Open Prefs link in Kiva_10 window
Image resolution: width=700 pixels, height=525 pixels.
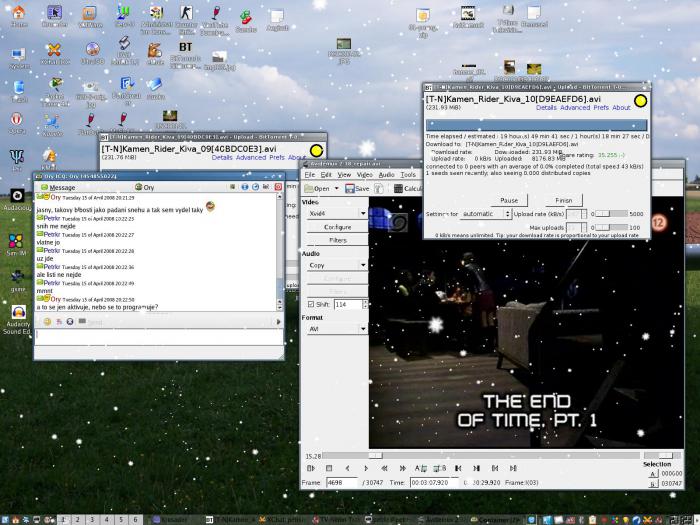[x=601, y=108]
